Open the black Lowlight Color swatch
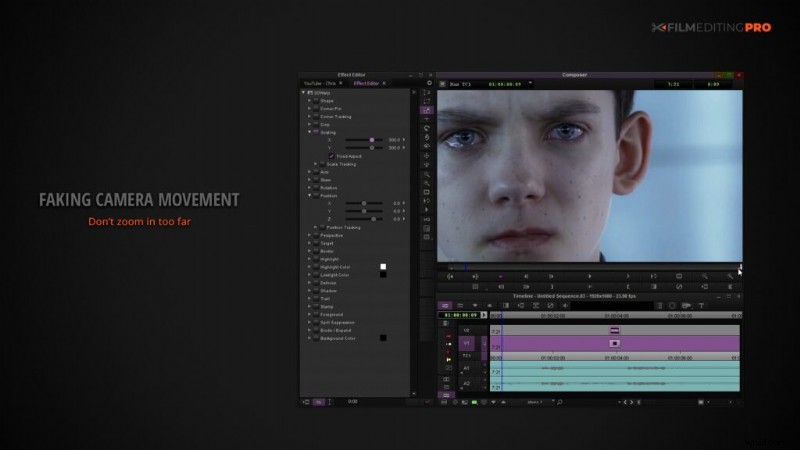This screenshot has width=800, height=450. pyautogui.click(x=383, y=274)
